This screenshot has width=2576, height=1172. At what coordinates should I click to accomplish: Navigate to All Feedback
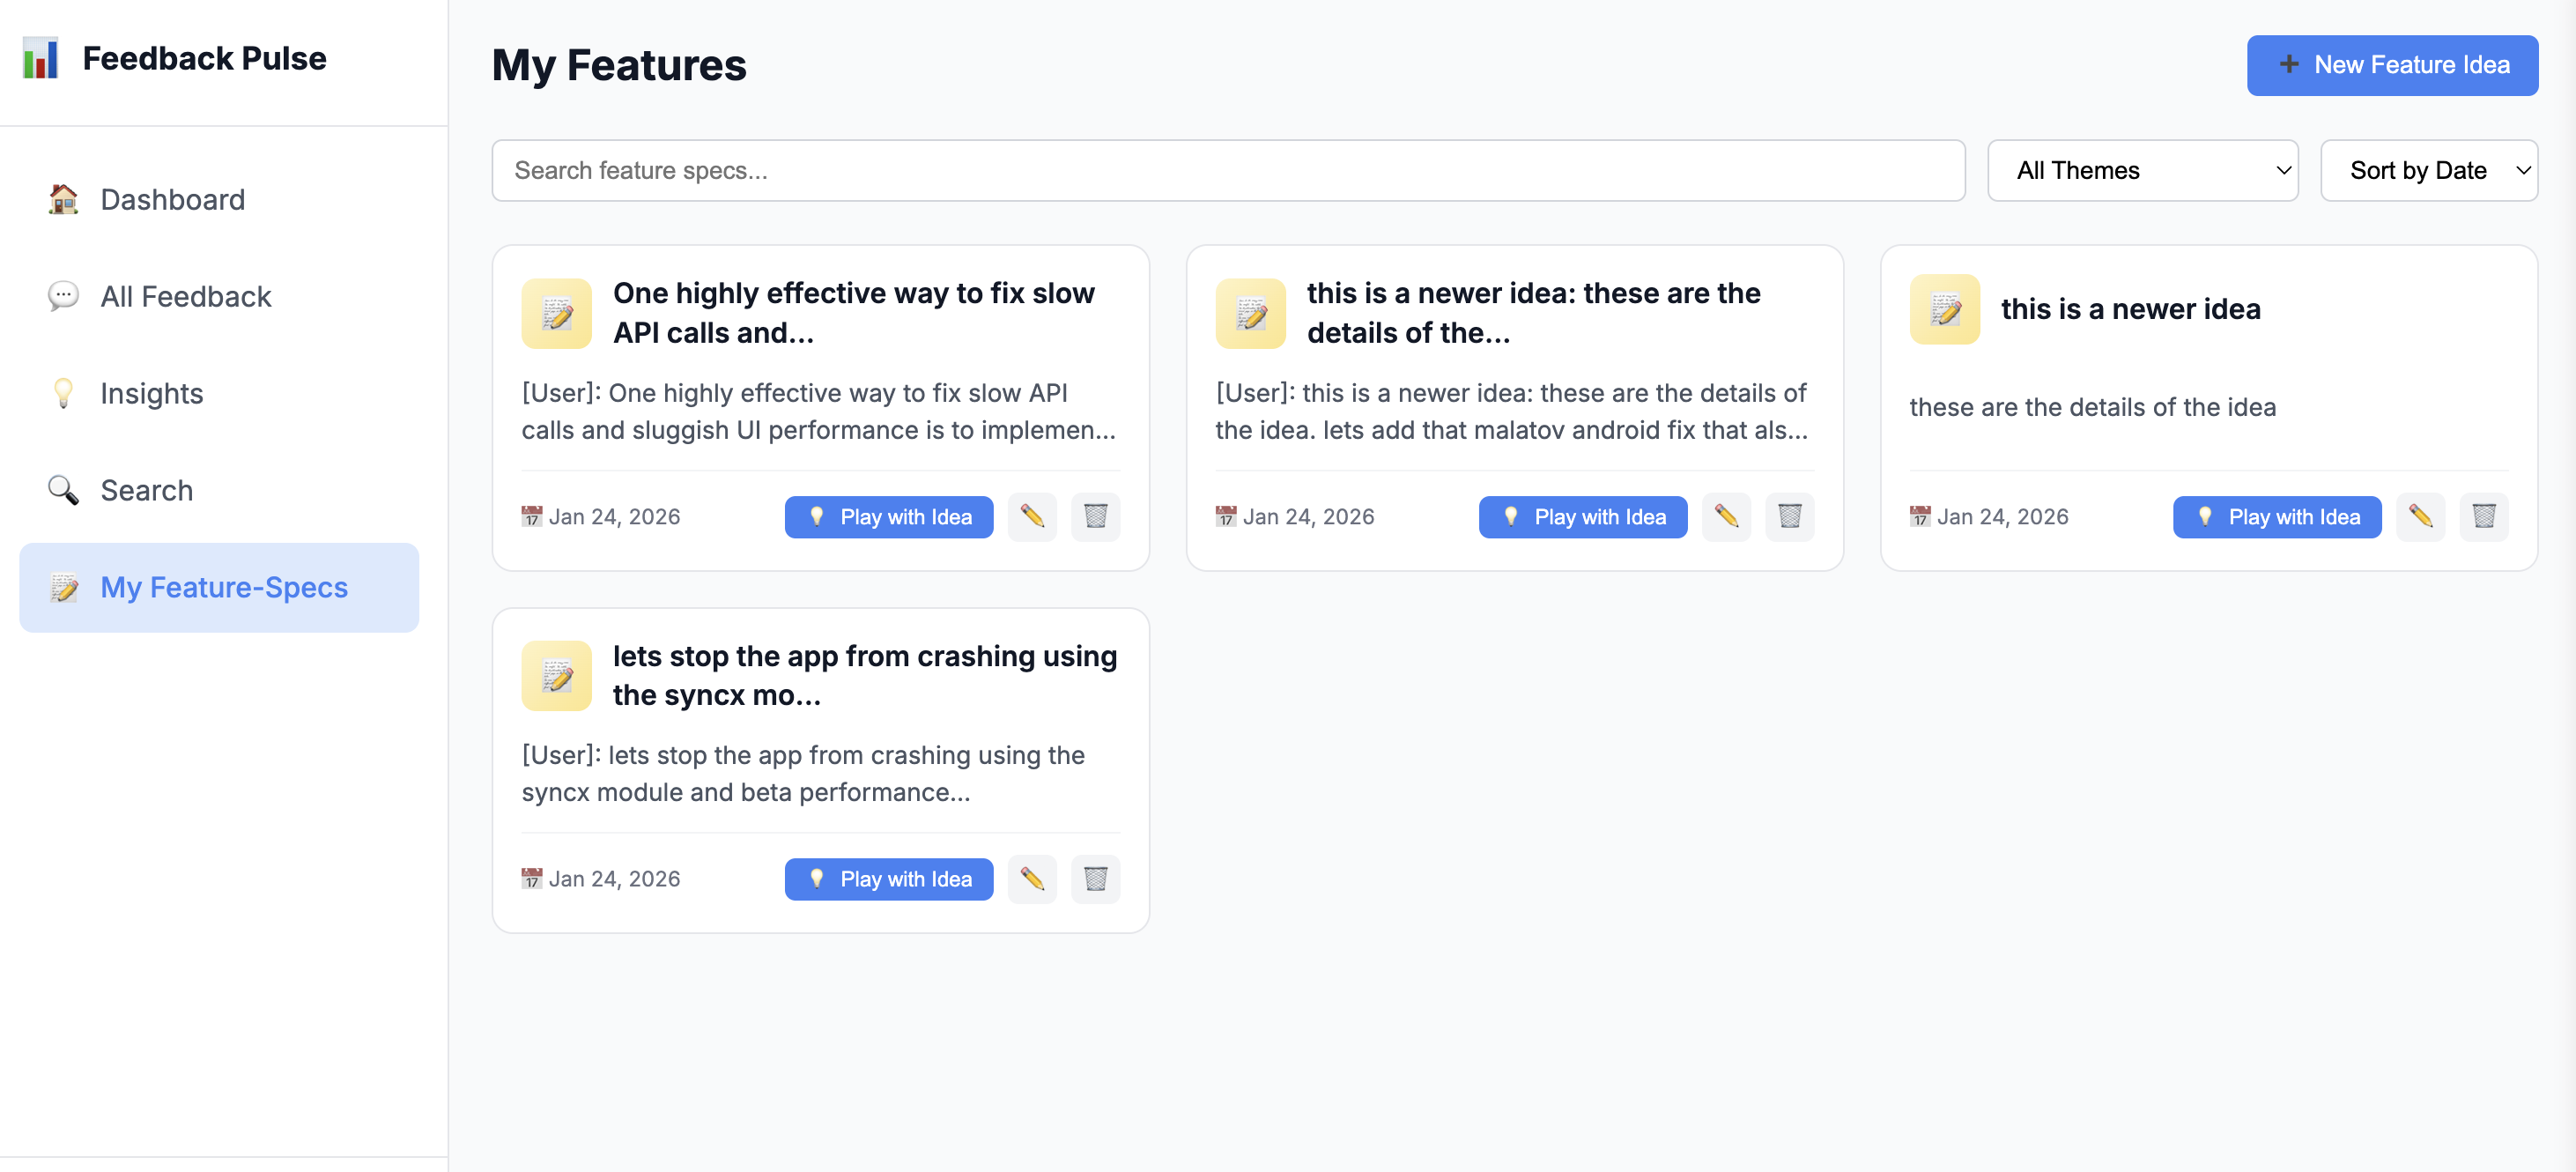pyautogui.click(x=185, y=296)
